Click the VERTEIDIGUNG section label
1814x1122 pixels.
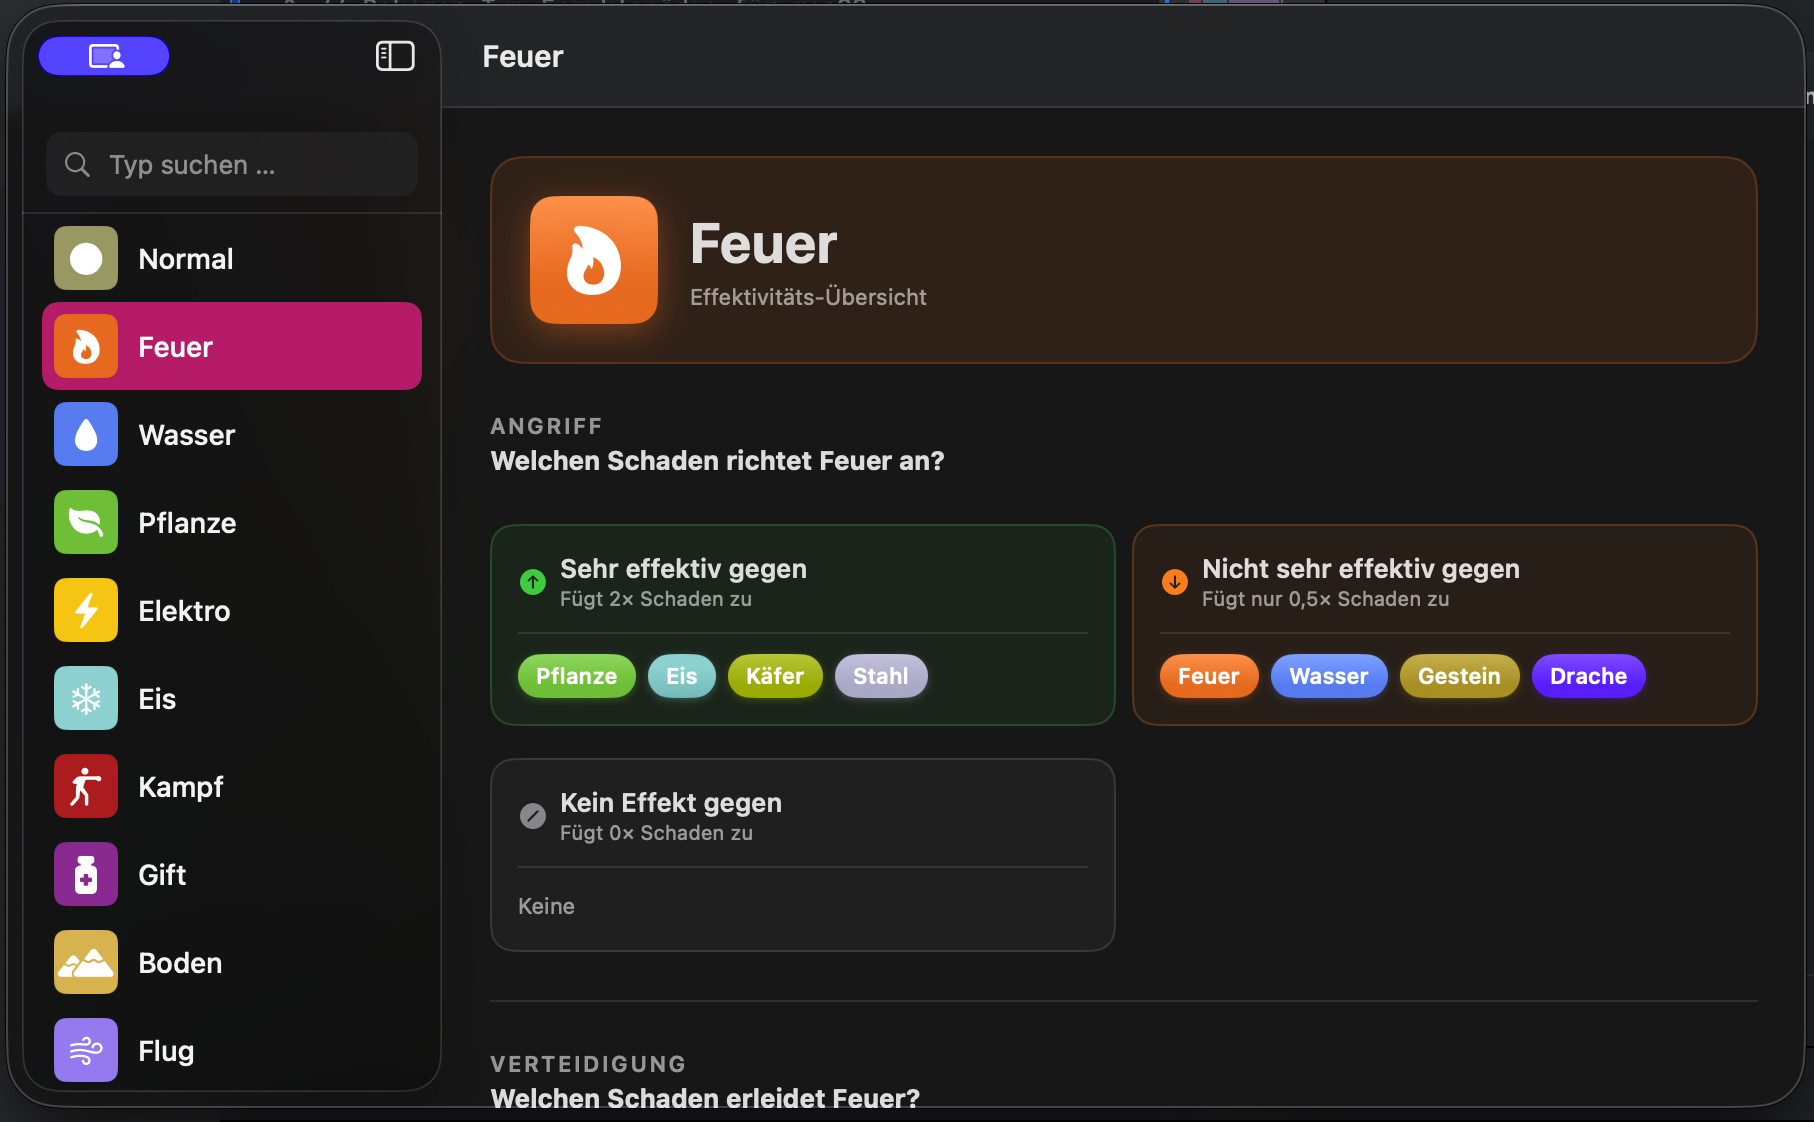pyautogui.click(x=589, y=1064)
